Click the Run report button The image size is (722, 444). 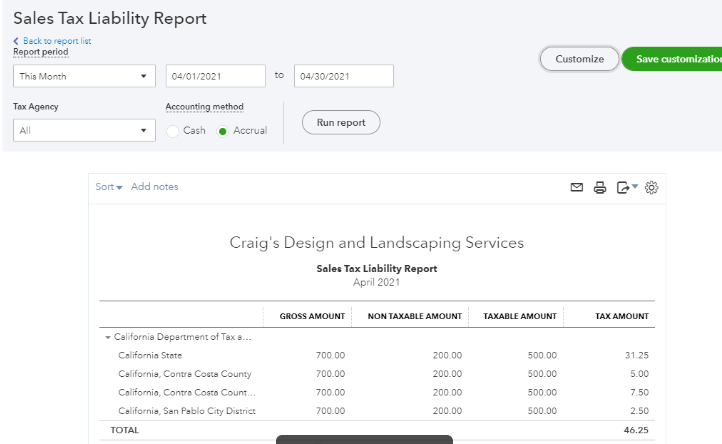click(341, 123)
